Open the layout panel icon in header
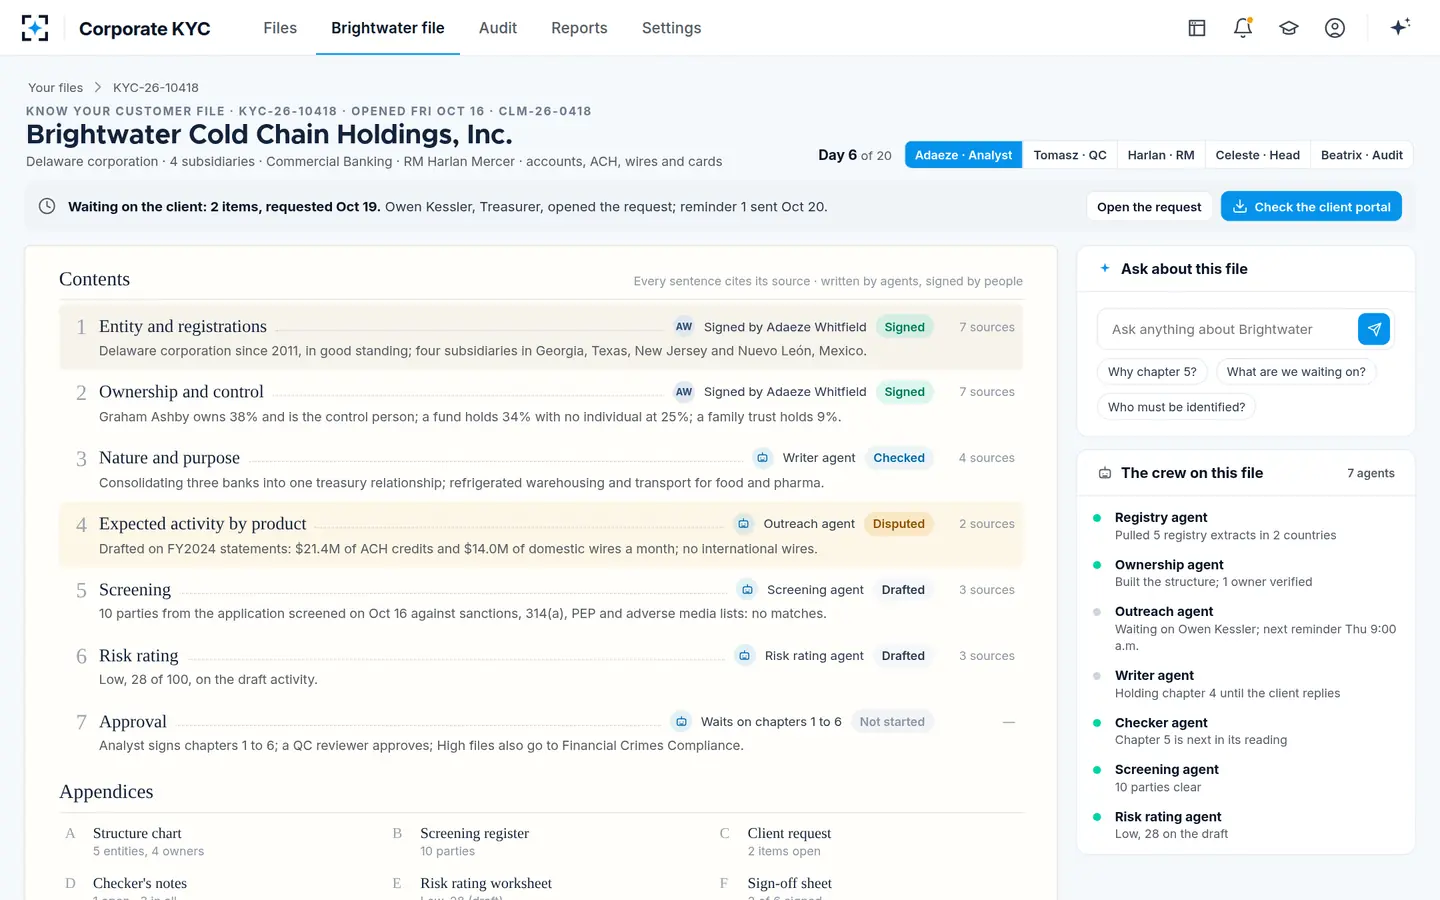 click(x=1197, y=28)
